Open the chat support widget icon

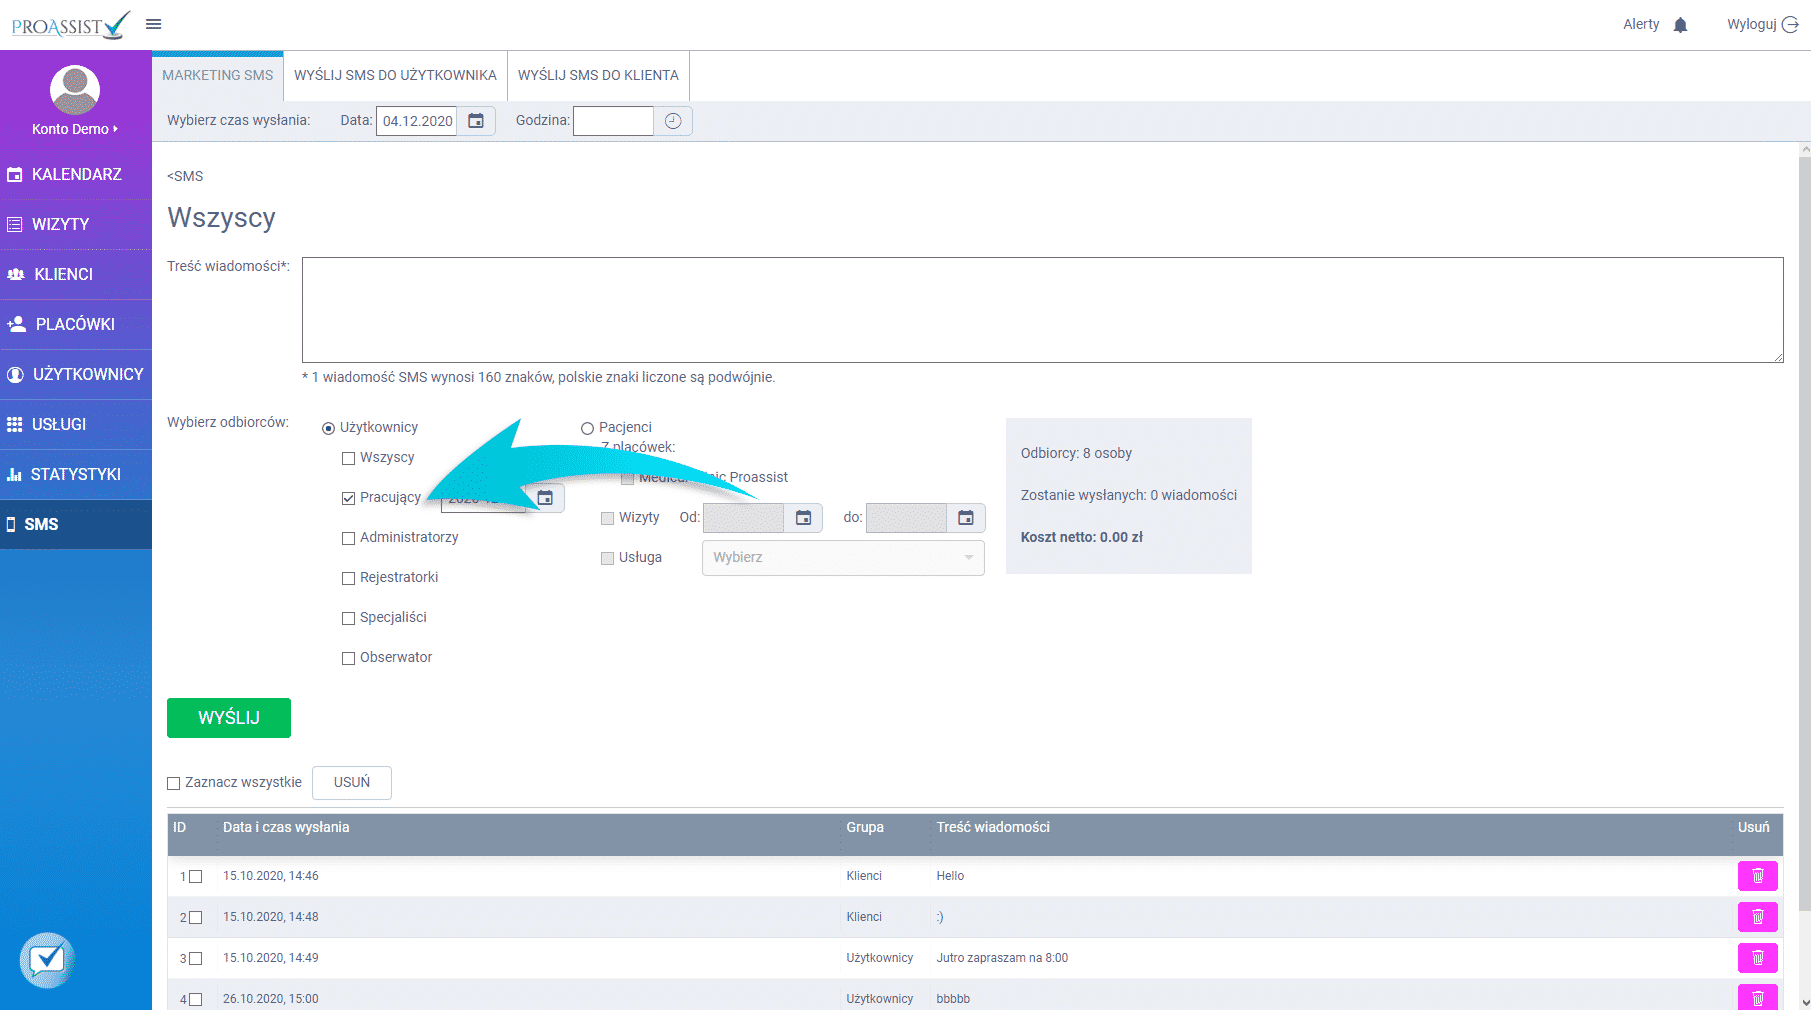pyautogui.click(x=47, y=960)
